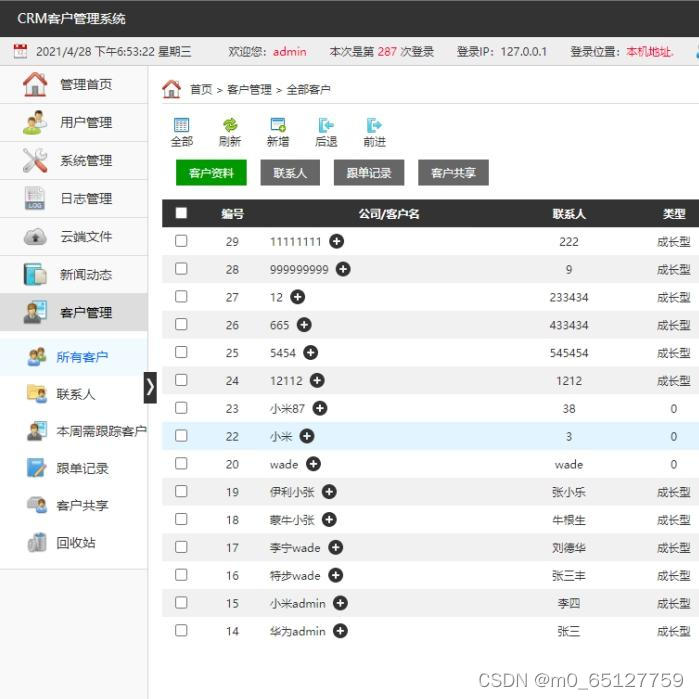Click the 系统管理 tools icon
The width and height of the screenshot is (699, 699).
(35, 160)
